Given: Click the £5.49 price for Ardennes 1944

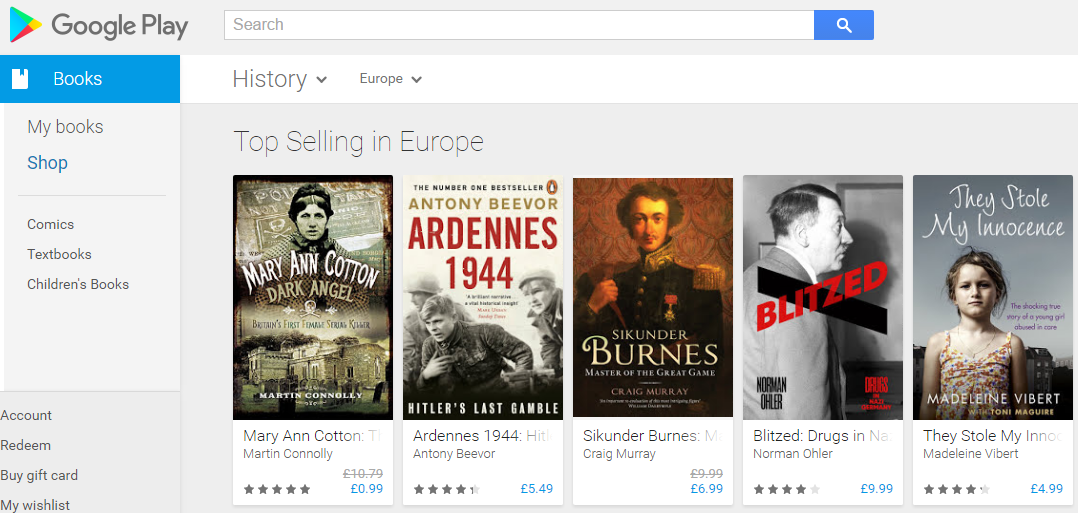Looking at the screenshot, I should pyautogui.click(x=536, y=489).
